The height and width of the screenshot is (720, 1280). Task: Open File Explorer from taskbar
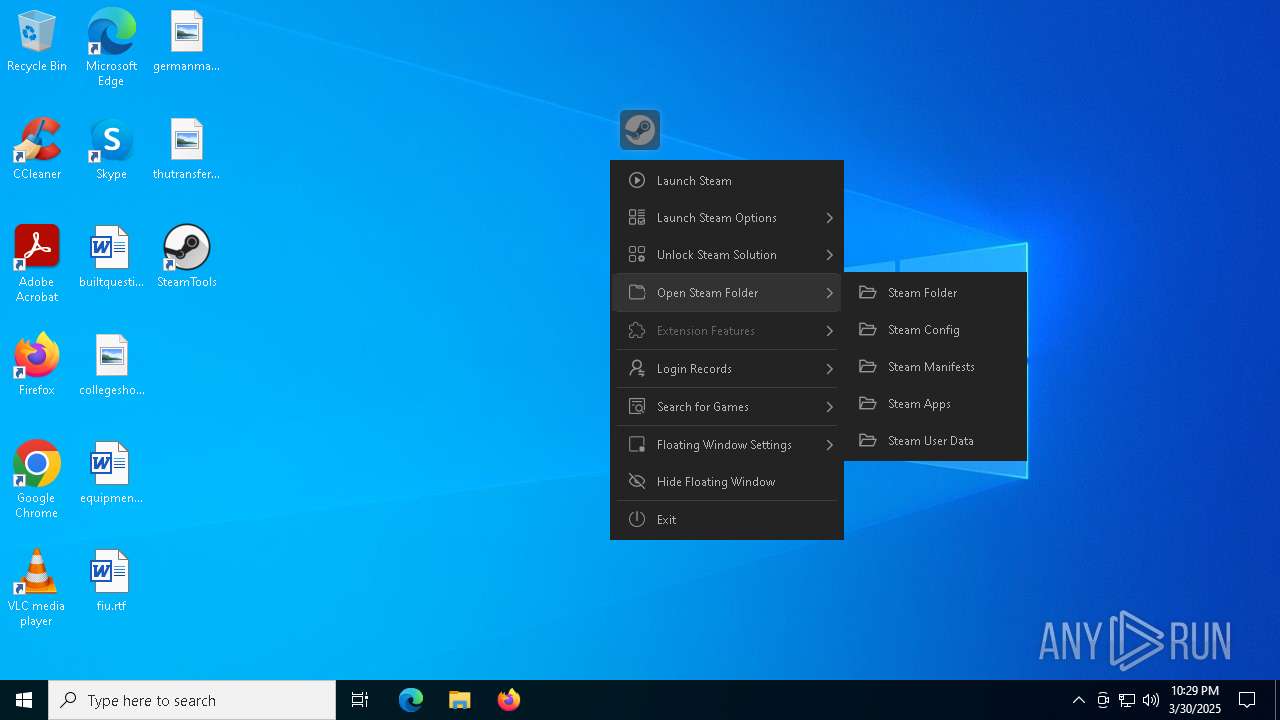point(459,700)
